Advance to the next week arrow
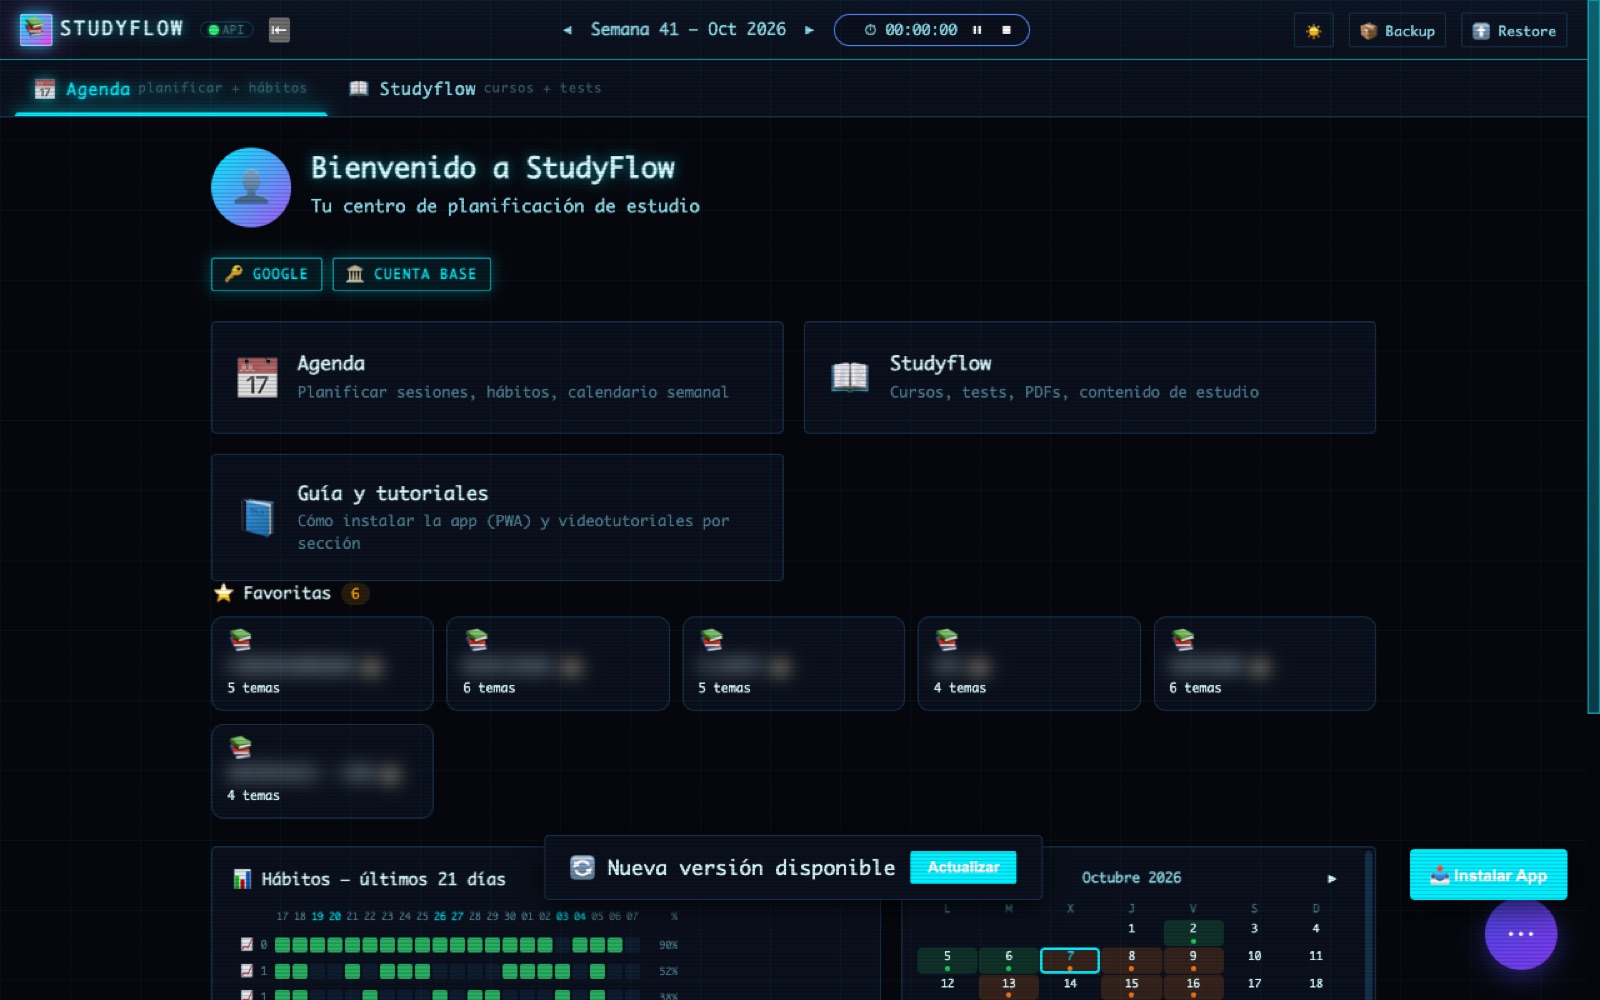Image resolution: width=1600 pixels, height=1000 pixels. coord(809,30)
